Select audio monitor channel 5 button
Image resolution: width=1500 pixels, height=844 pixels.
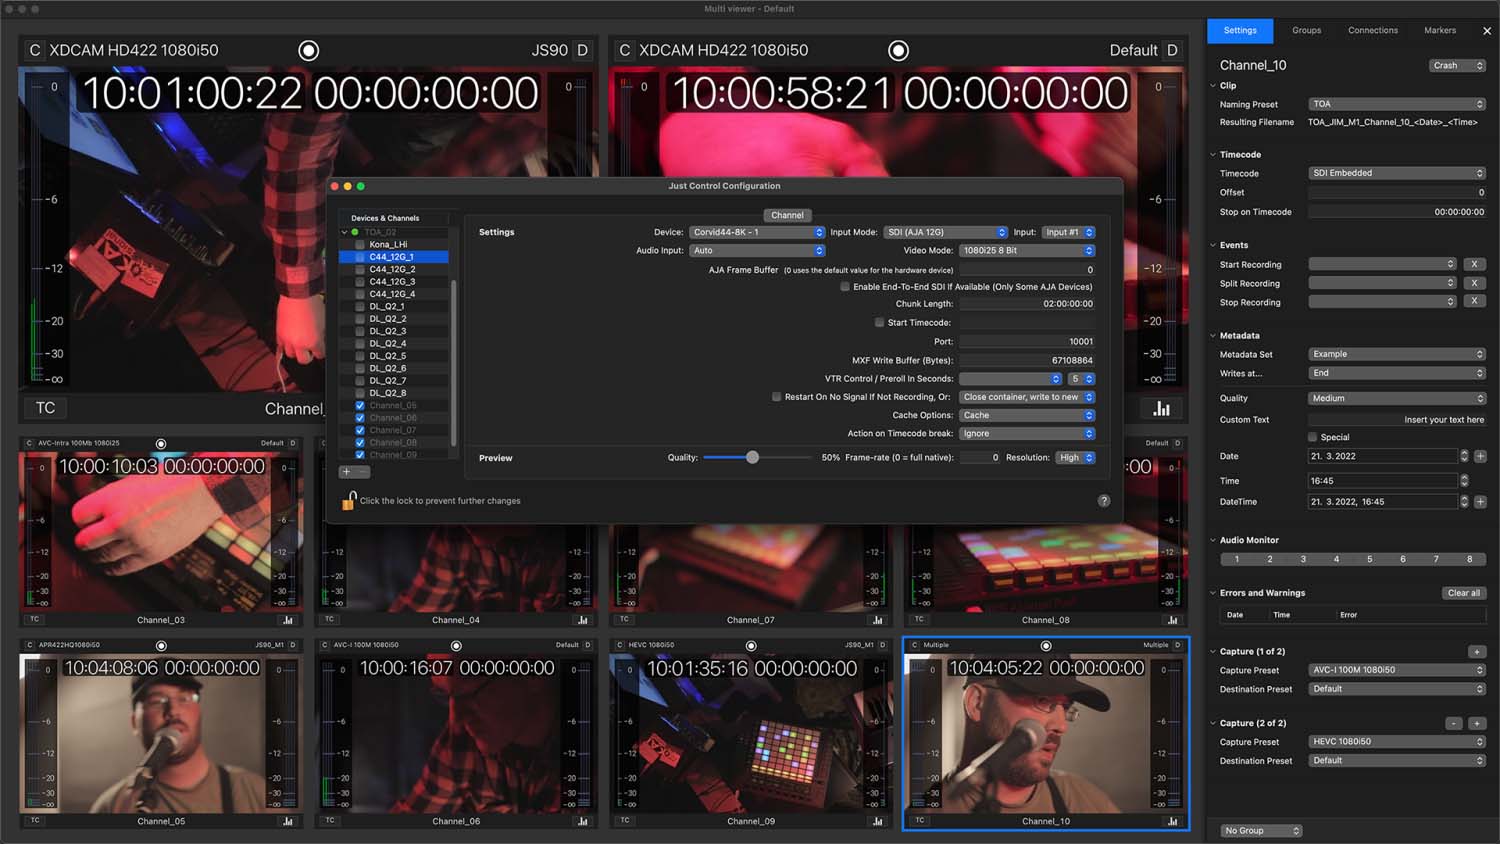(1369, 559)
